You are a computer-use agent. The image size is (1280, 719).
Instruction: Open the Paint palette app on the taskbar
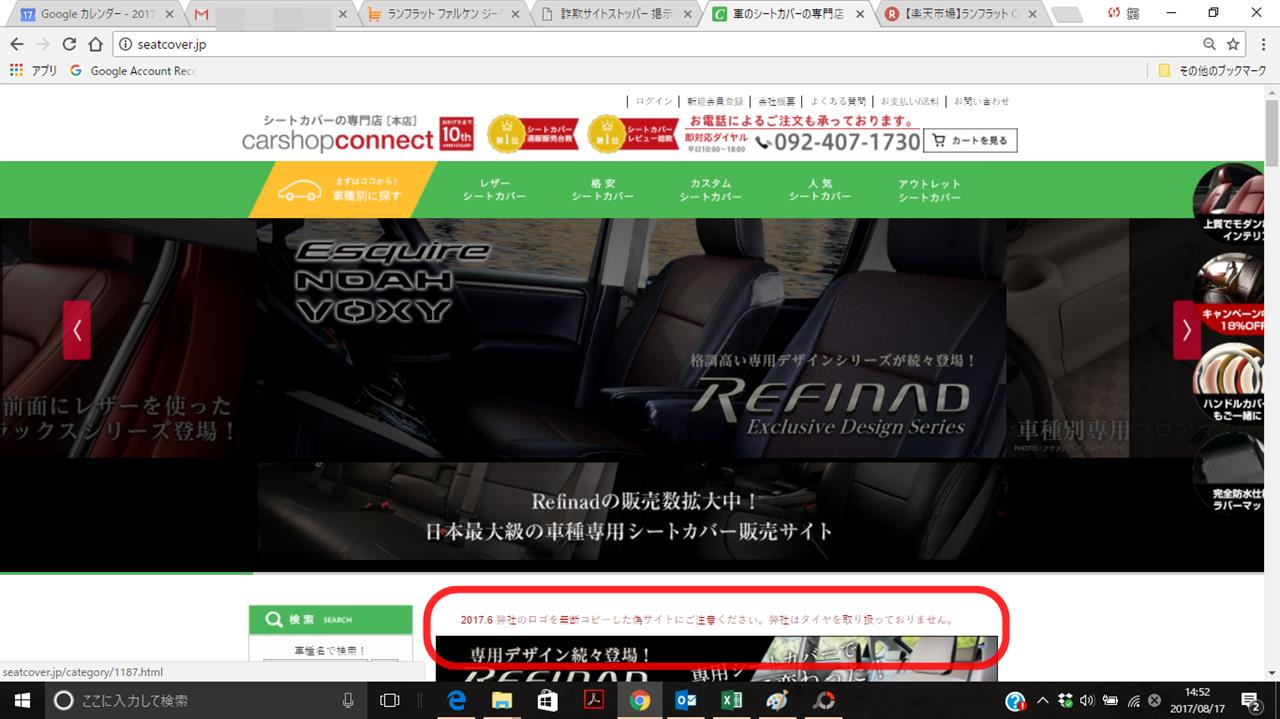(x=777, y=700)
